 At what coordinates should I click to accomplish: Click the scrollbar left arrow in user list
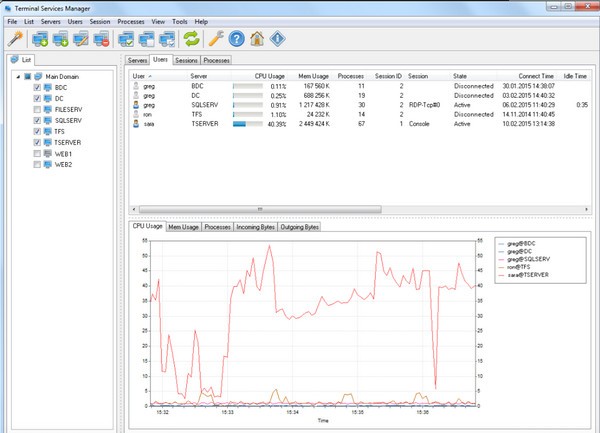pos(134,209)
